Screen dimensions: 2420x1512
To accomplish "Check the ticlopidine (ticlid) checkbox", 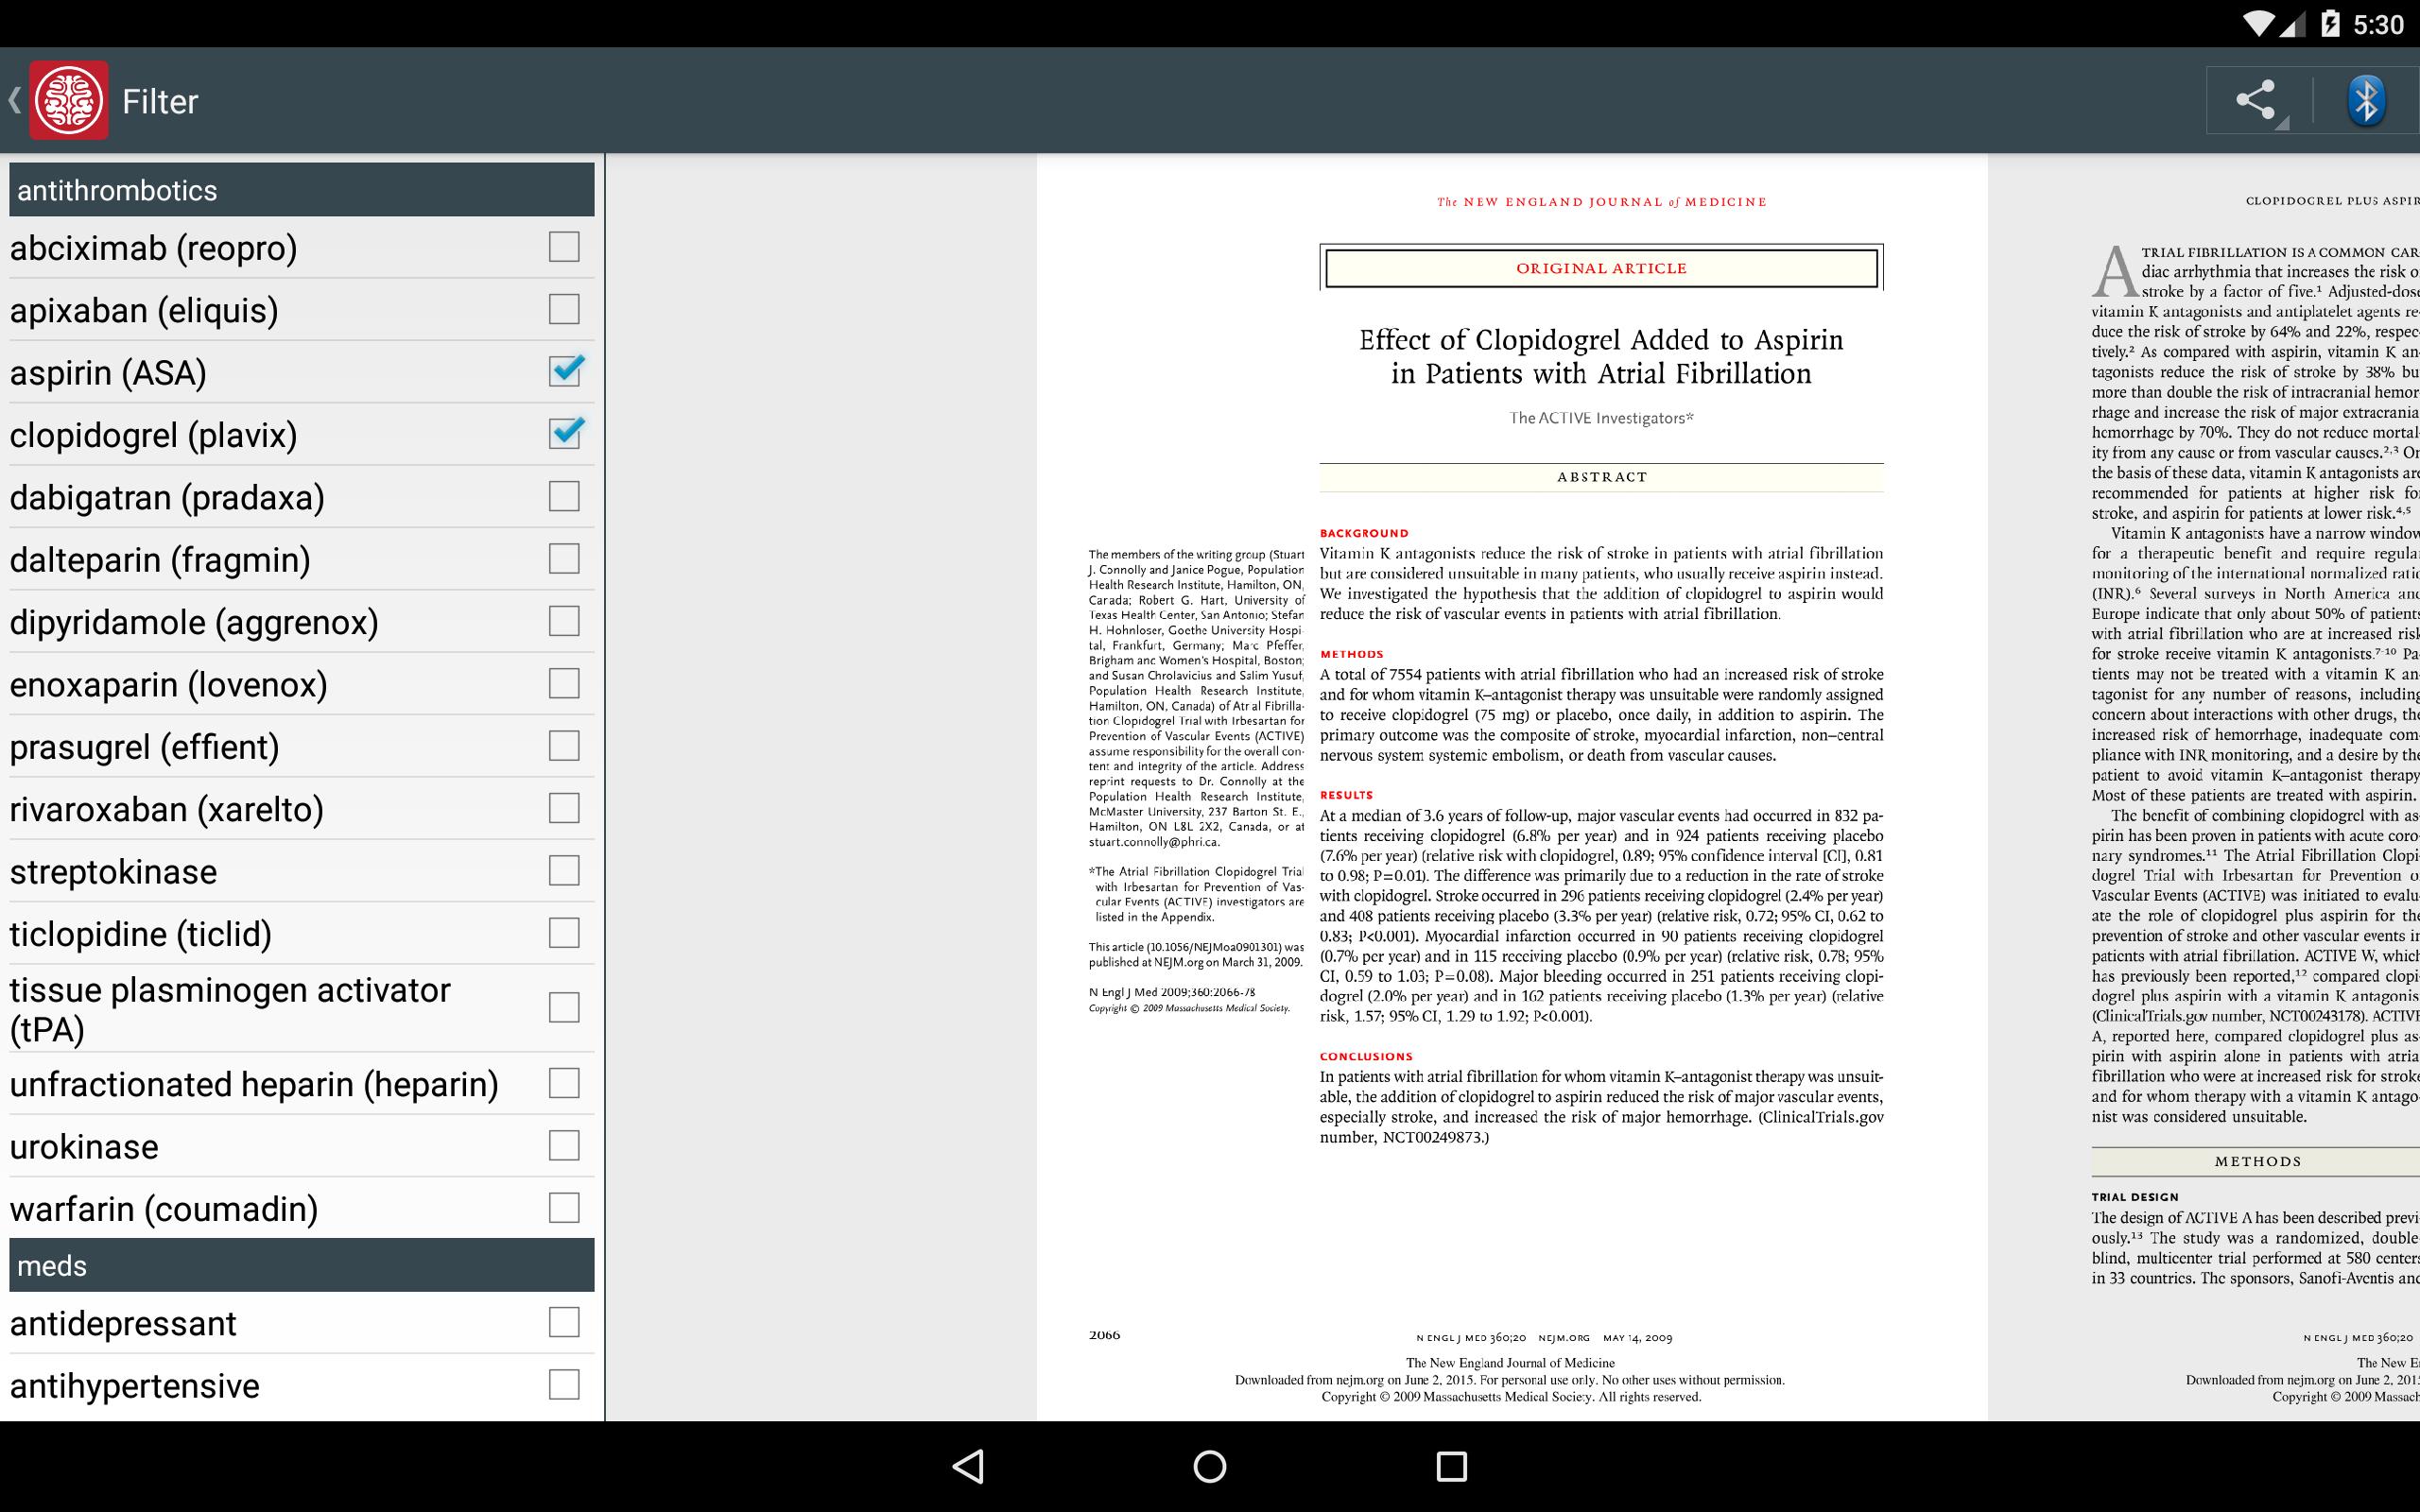I will click(564, 933).
